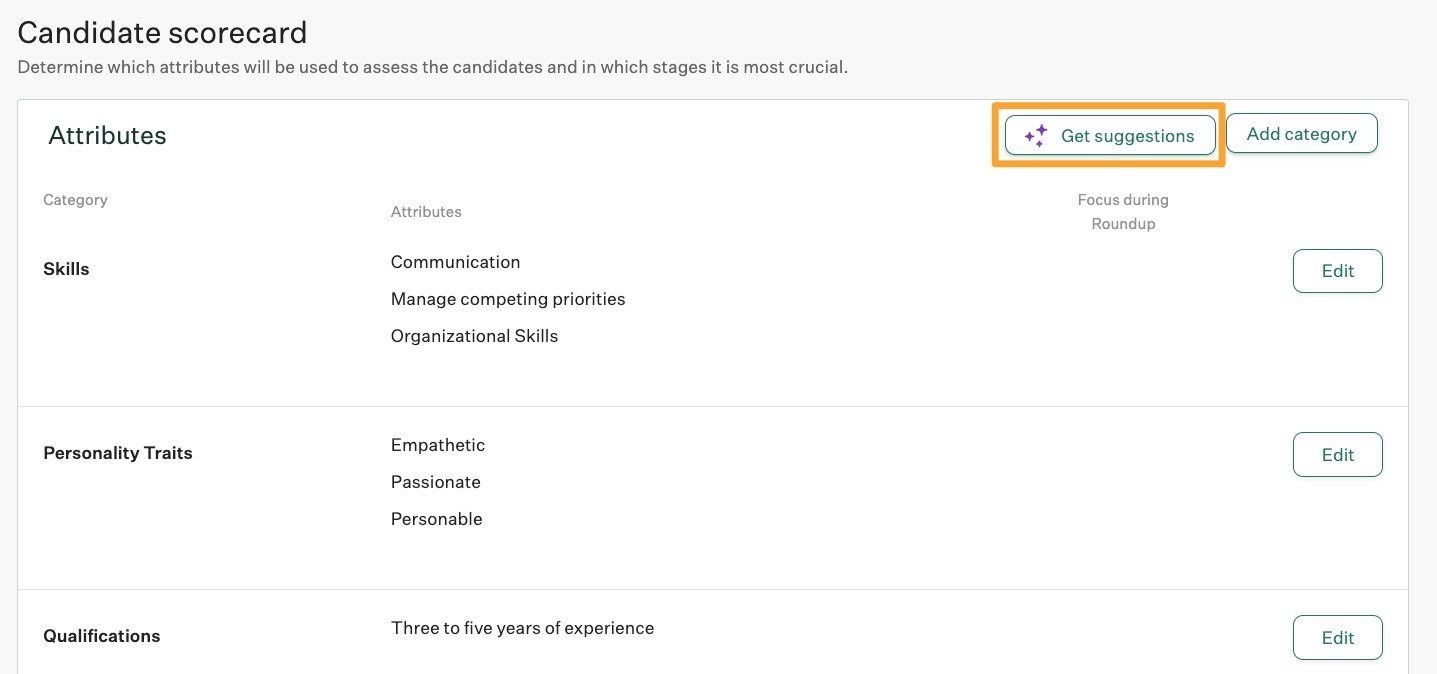The image size is (1437, 674).
Task: Edit the Personality Traits category
Action: 1337,454
